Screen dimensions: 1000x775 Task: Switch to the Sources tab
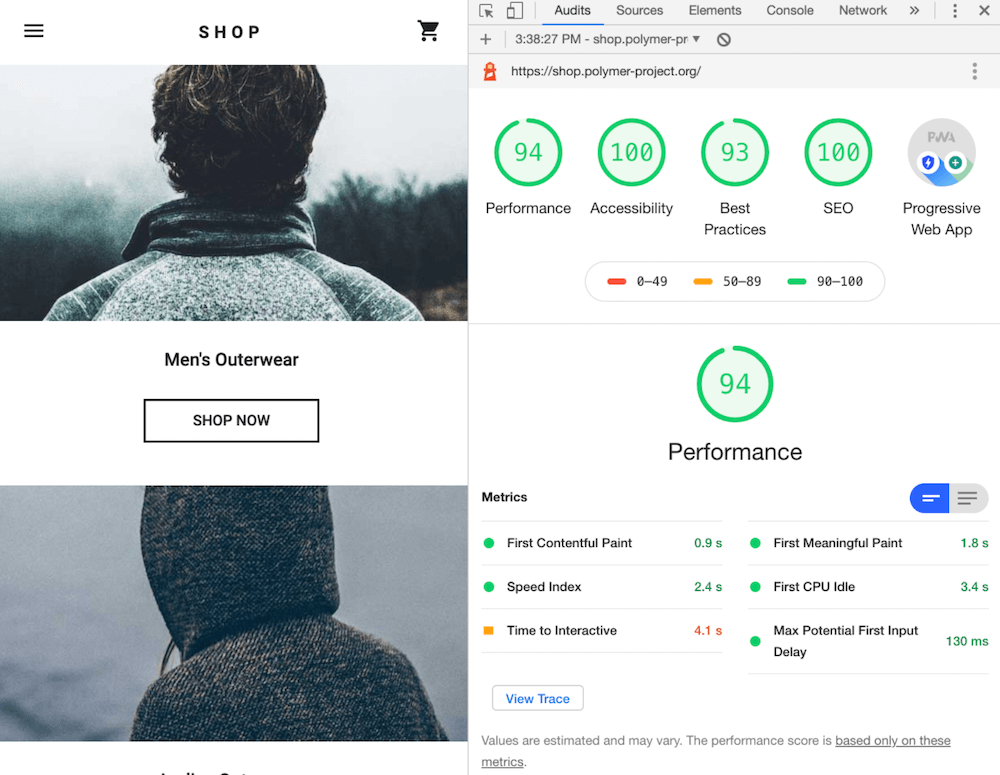[639, 11]
